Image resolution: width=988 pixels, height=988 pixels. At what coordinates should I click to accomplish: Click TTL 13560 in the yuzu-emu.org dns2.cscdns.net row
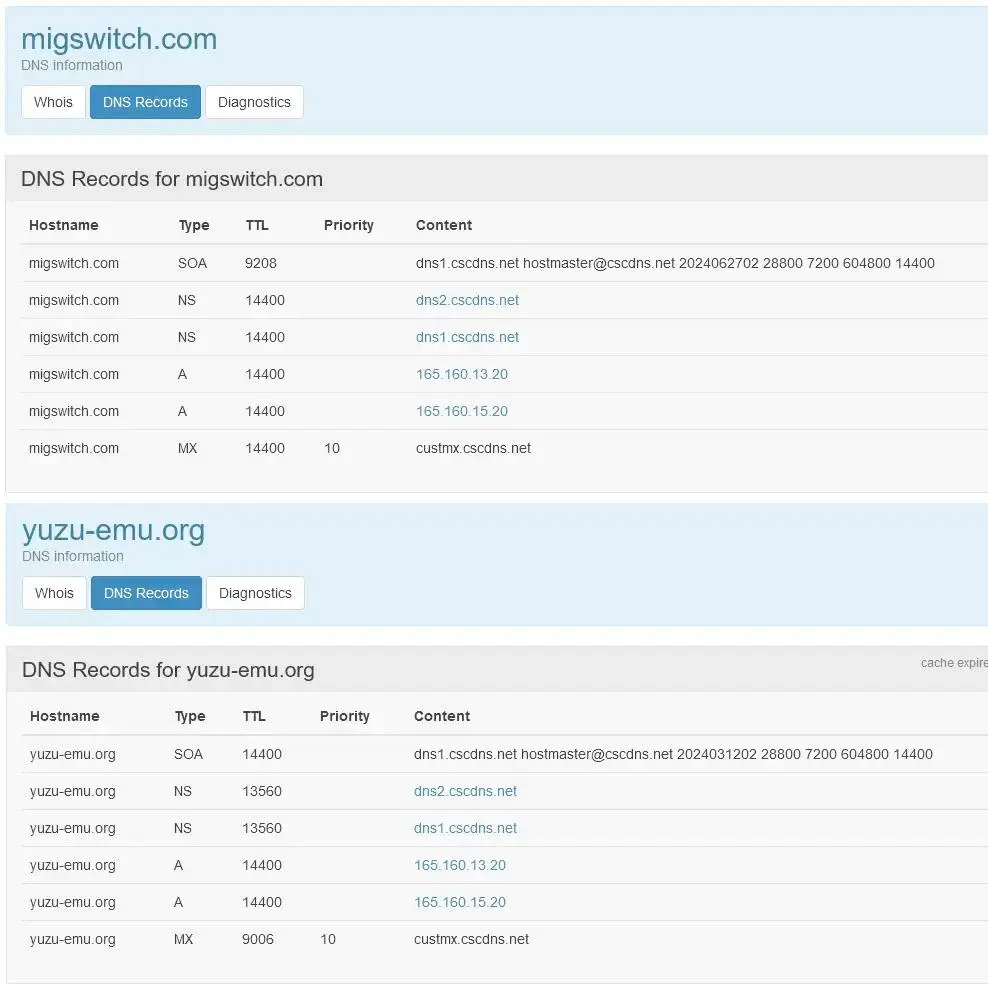click(x=262, y=791)
